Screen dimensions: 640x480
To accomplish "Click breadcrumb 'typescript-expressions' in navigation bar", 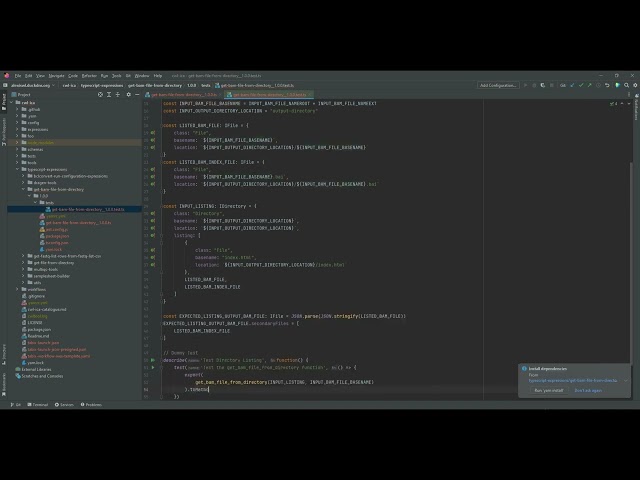I will [x=102, y=85].
